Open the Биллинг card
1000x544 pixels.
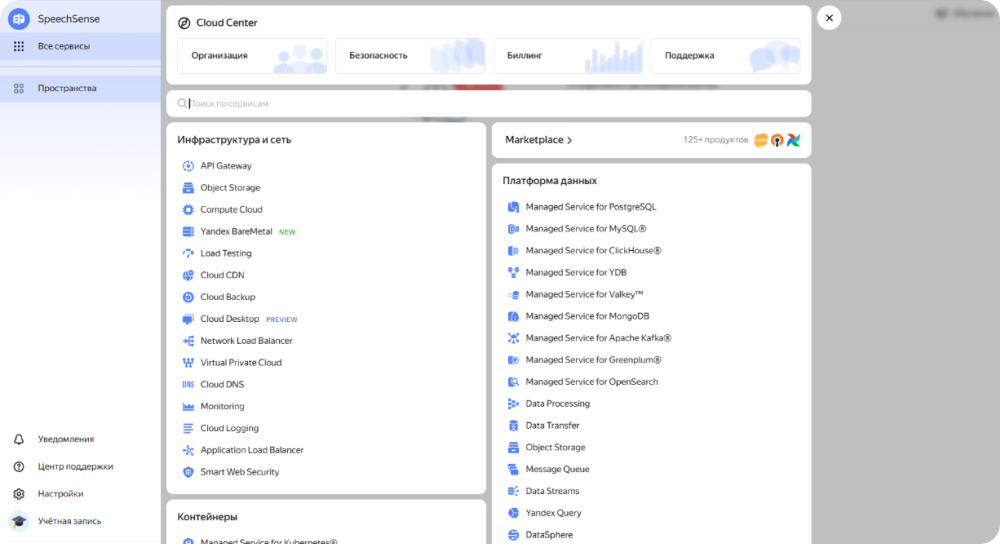pos(568,55)
